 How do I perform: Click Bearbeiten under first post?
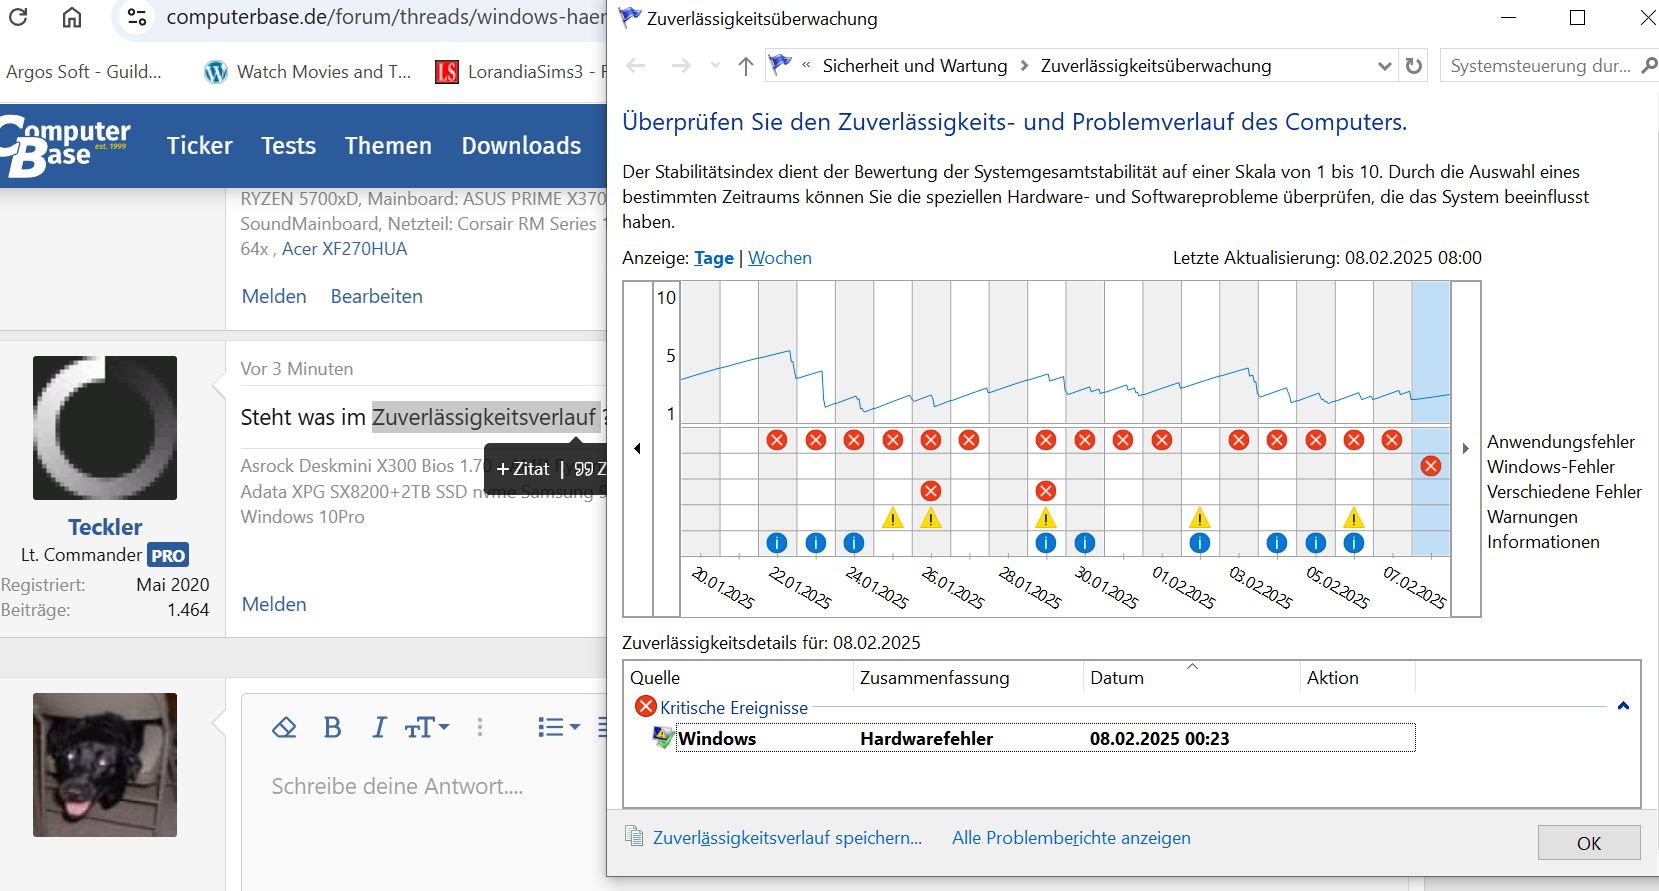(x=376, y=296)
